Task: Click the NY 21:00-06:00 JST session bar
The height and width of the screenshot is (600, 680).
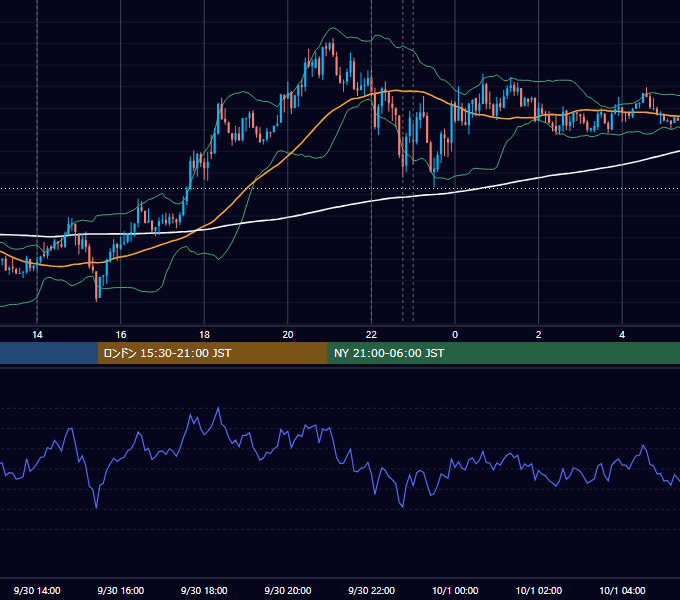Action: 503,353
